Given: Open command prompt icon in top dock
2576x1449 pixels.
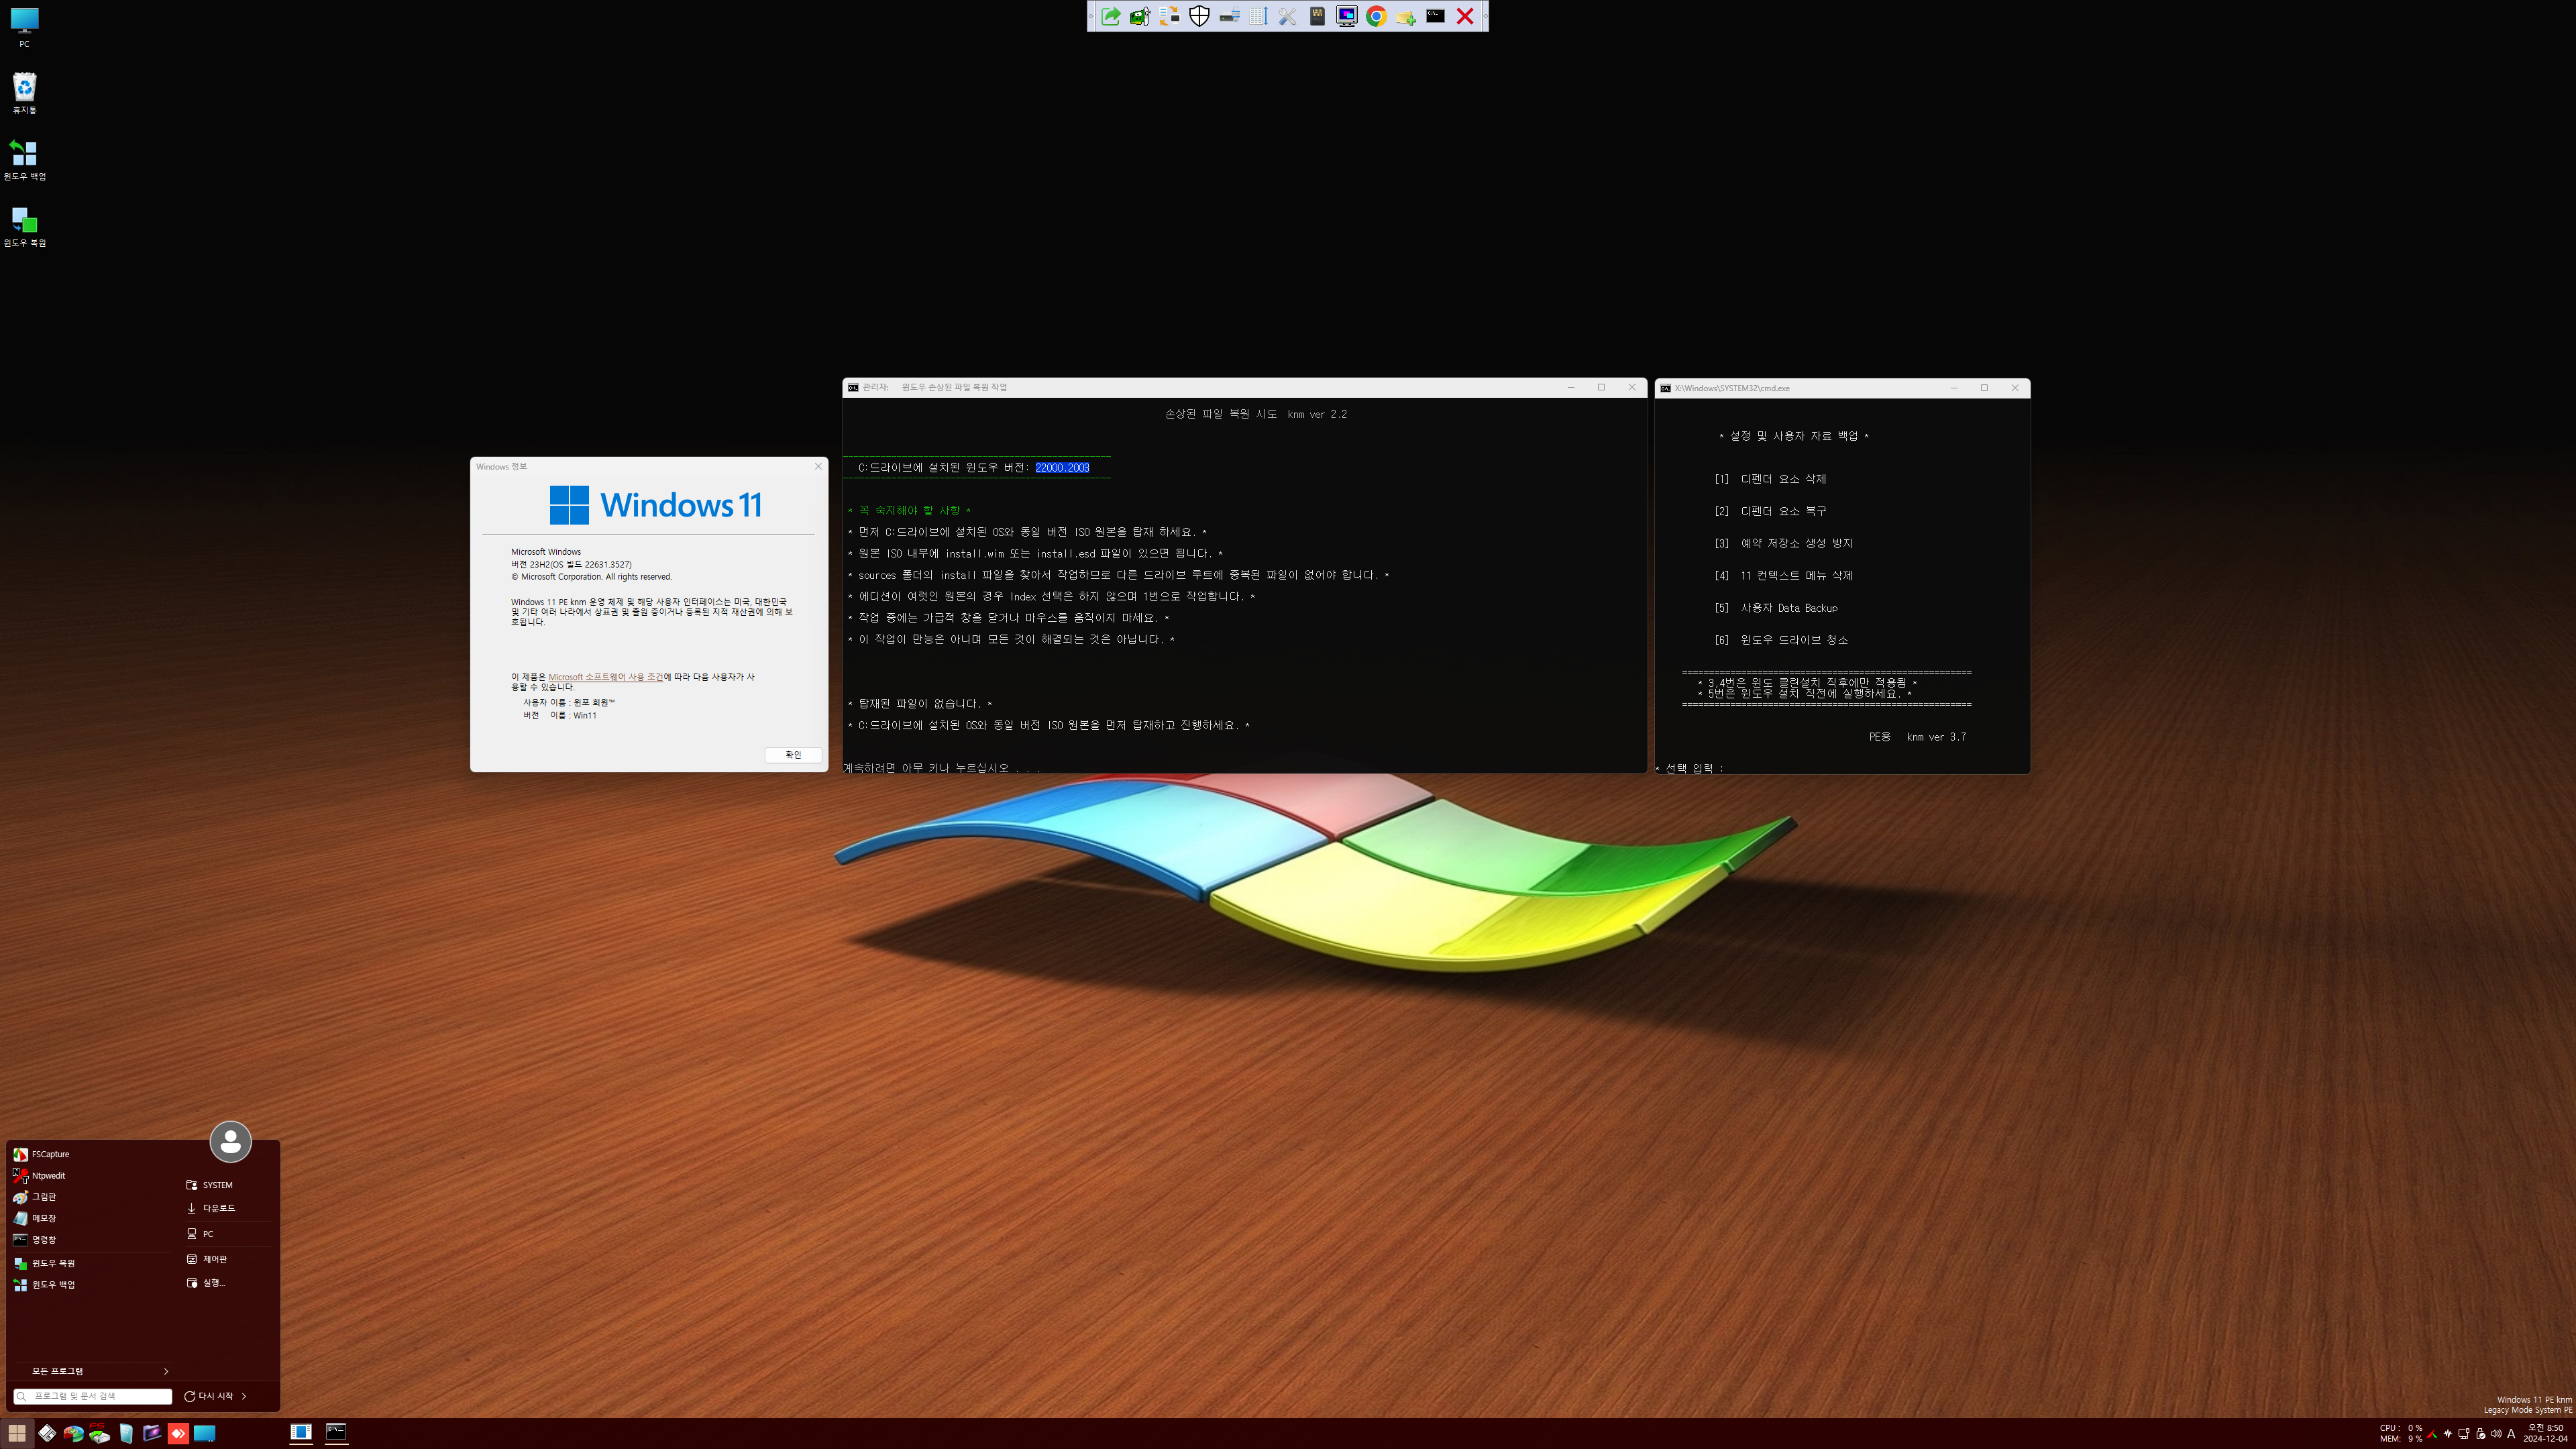Looking at the screenshot, I should pos(1435,16).
